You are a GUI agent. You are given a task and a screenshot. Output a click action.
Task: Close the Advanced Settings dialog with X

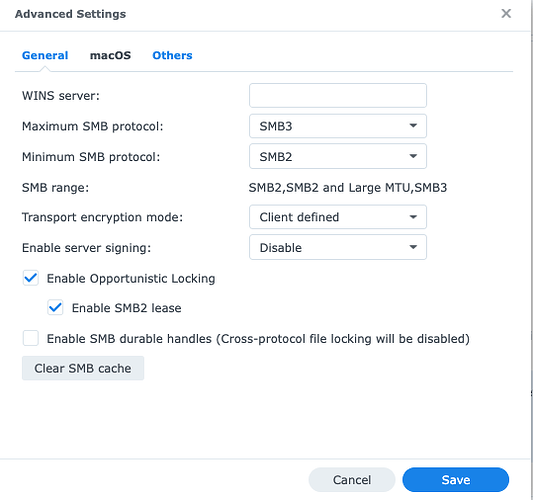(x=506, y=14)
